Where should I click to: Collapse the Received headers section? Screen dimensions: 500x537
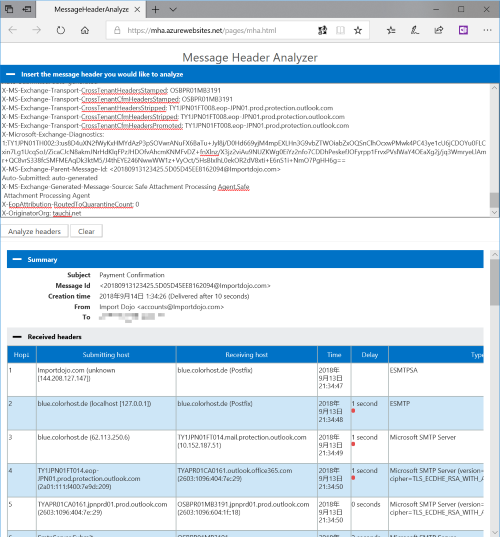[x=17, y=337]
